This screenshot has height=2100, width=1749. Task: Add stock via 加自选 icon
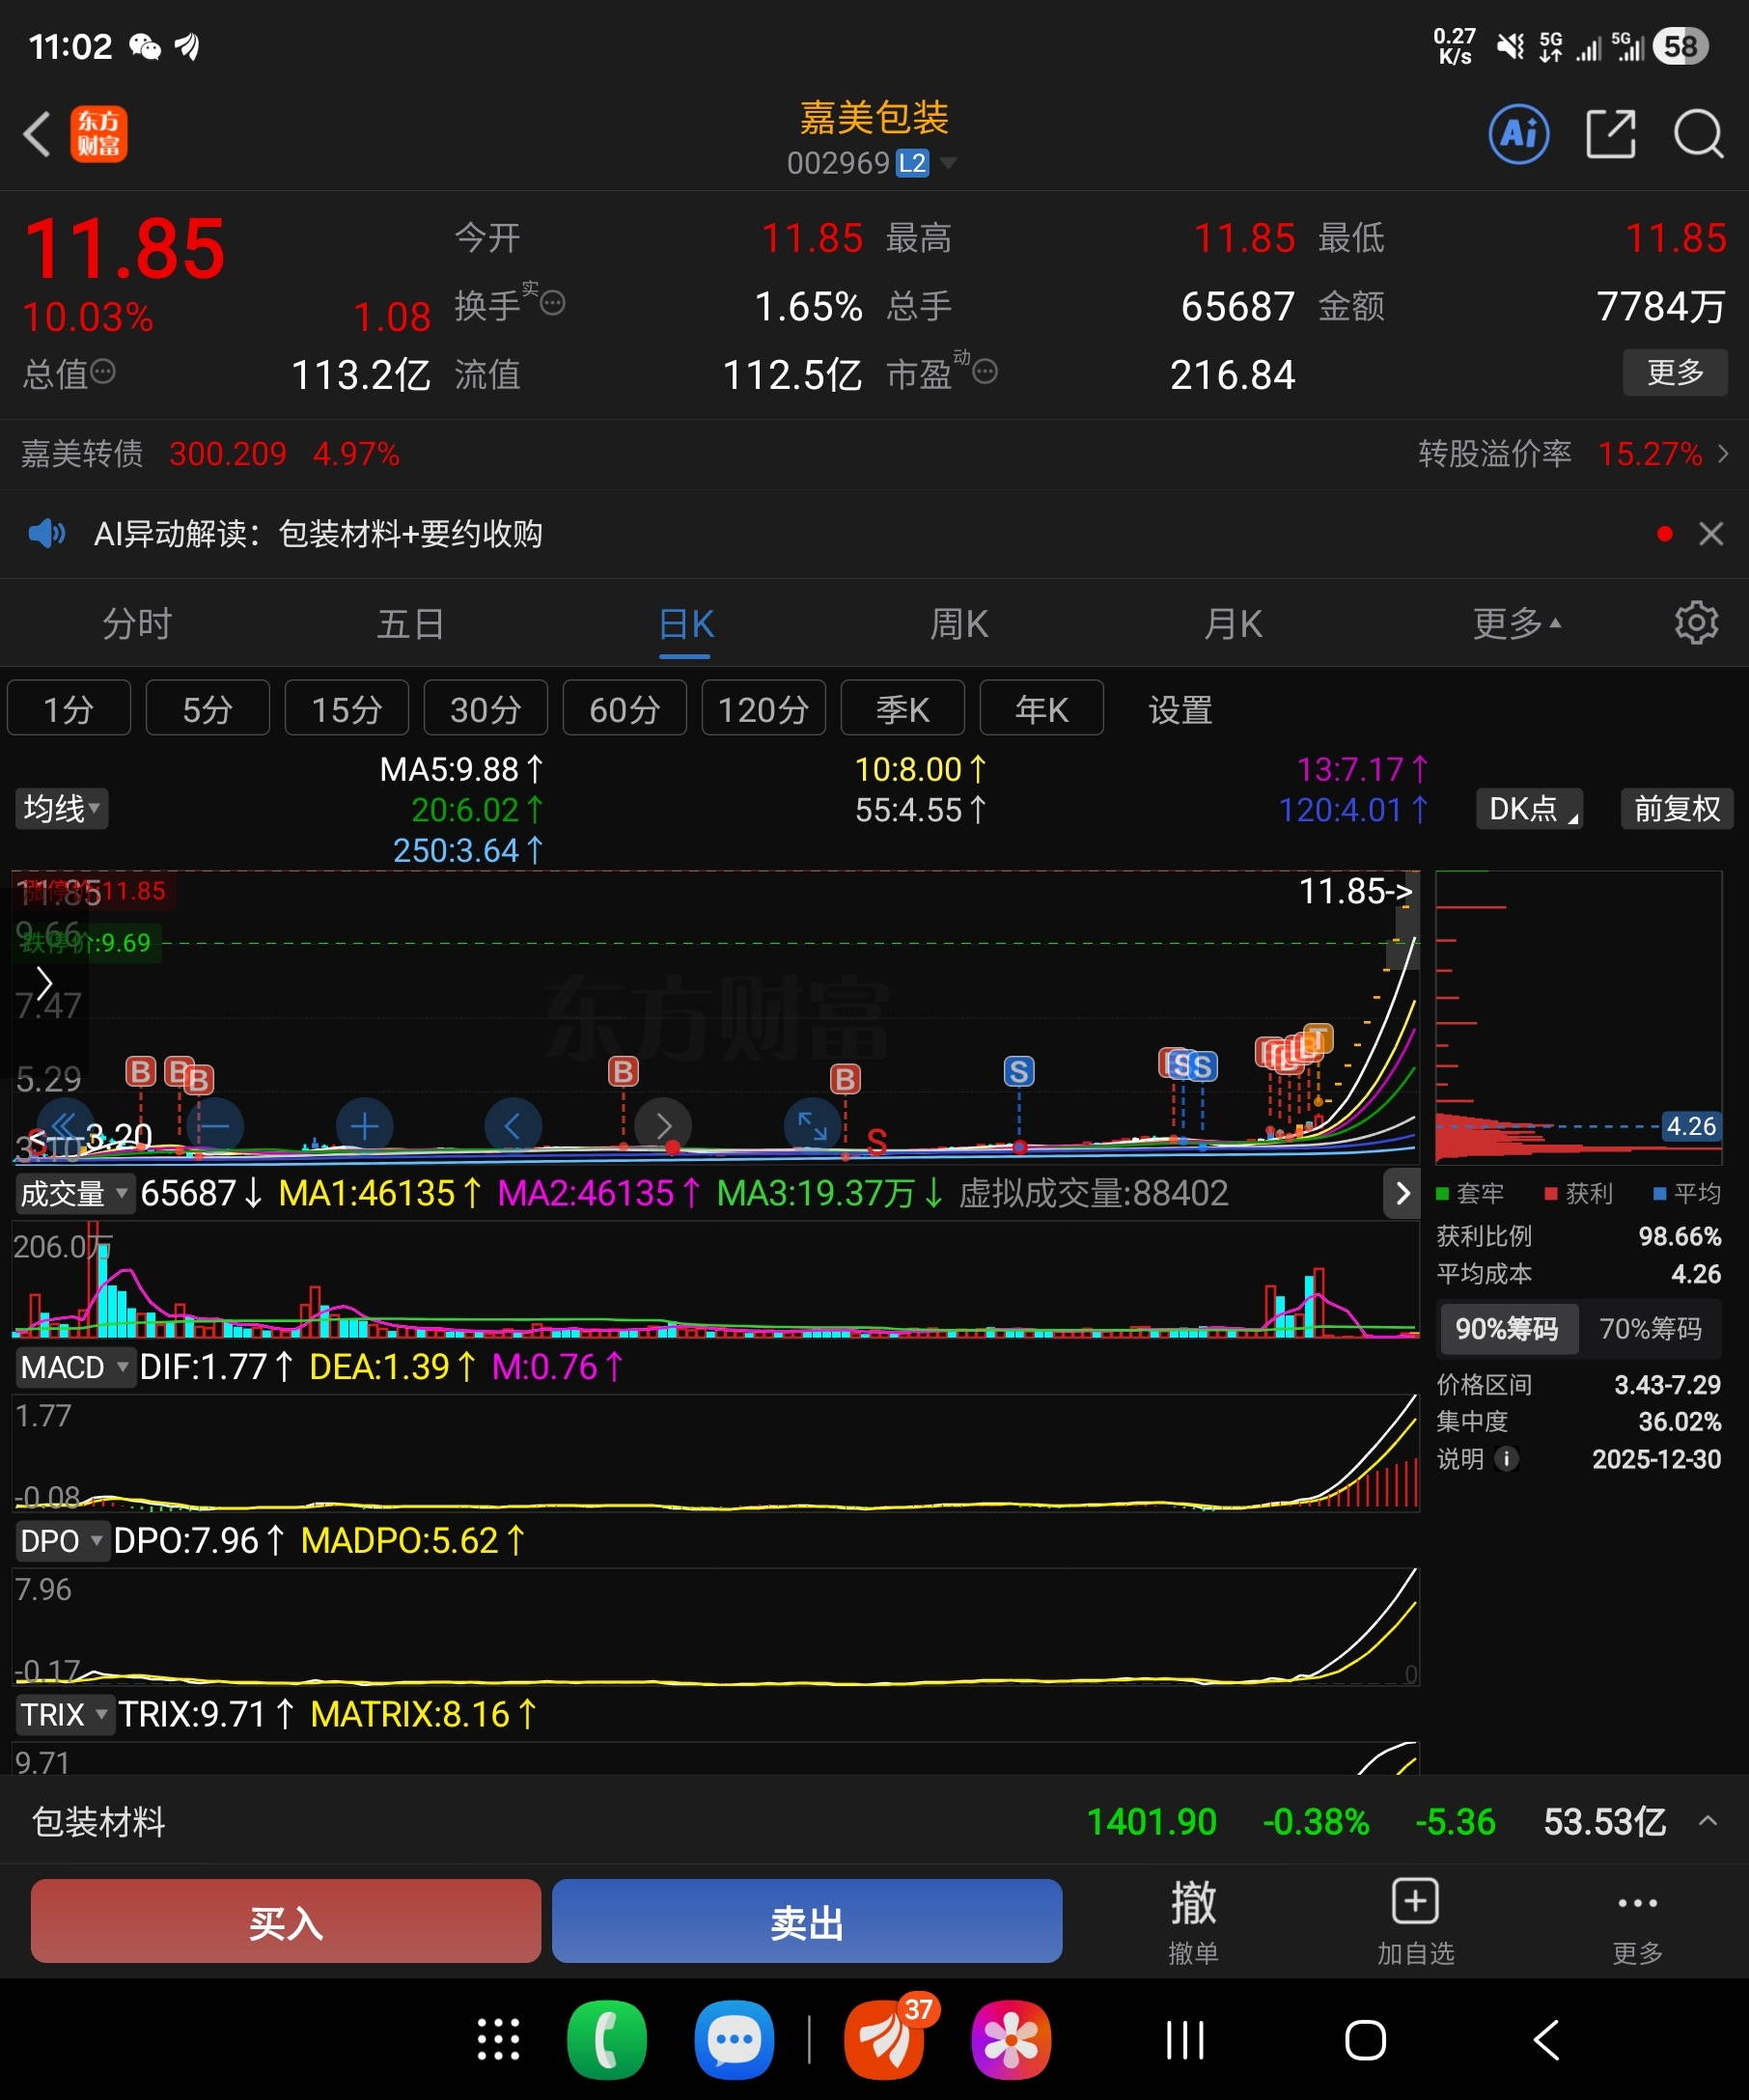[1415, 1921]
